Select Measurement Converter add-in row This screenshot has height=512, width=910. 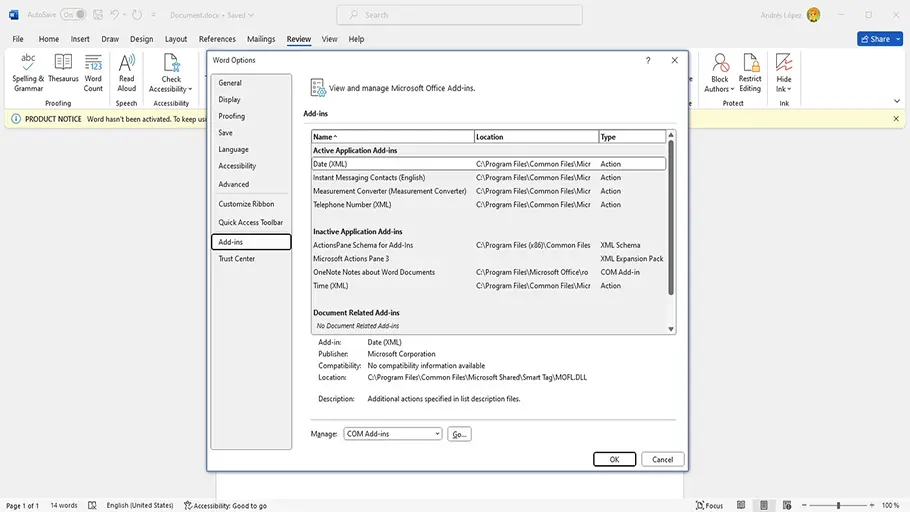[390, 191]
